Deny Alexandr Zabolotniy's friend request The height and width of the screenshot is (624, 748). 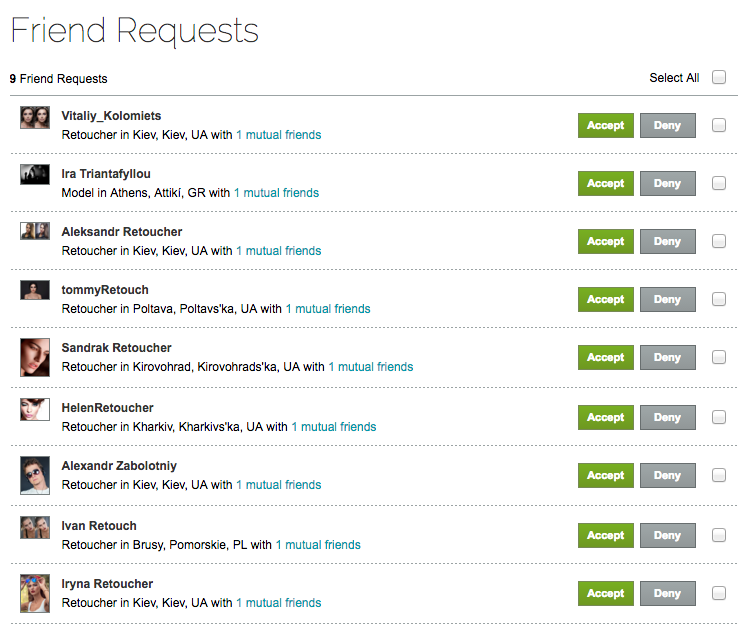click(x=667, y=476)
